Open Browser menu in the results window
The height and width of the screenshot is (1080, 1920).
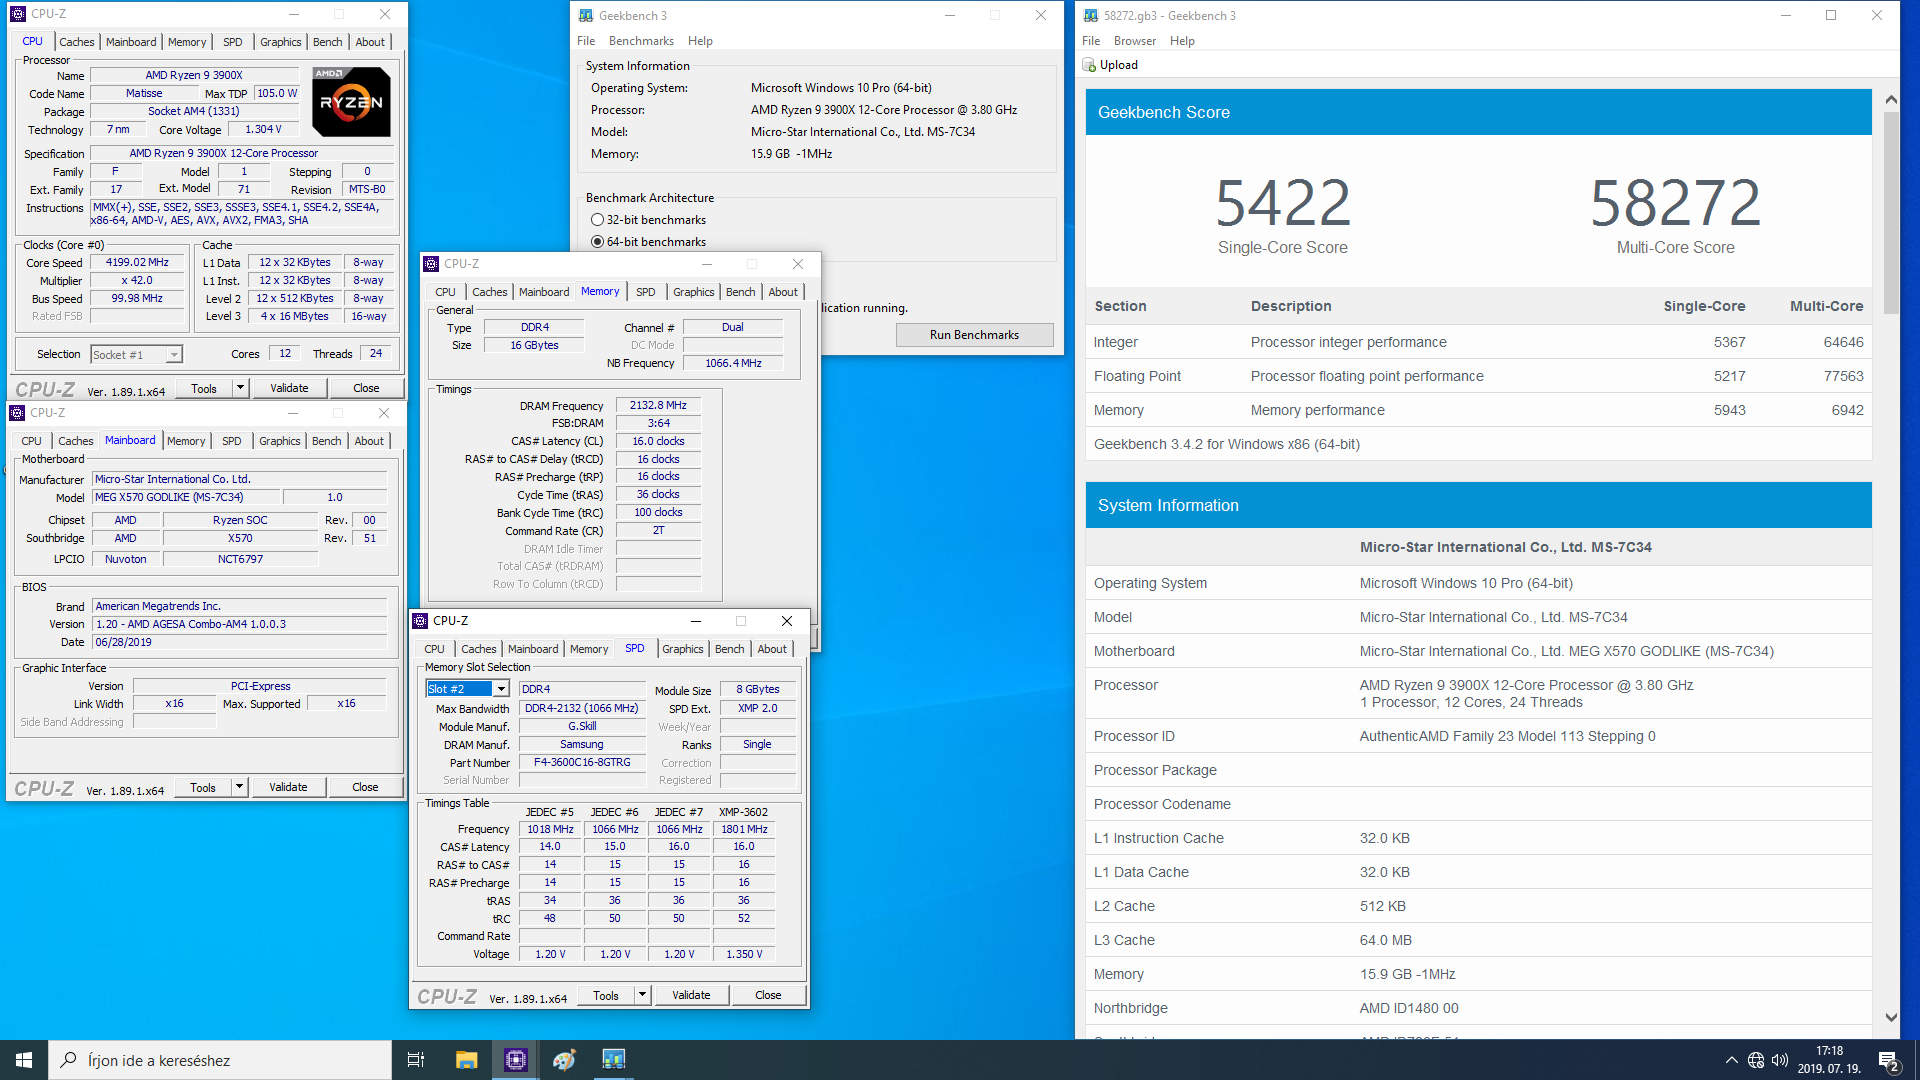[x=1134, y=41]
